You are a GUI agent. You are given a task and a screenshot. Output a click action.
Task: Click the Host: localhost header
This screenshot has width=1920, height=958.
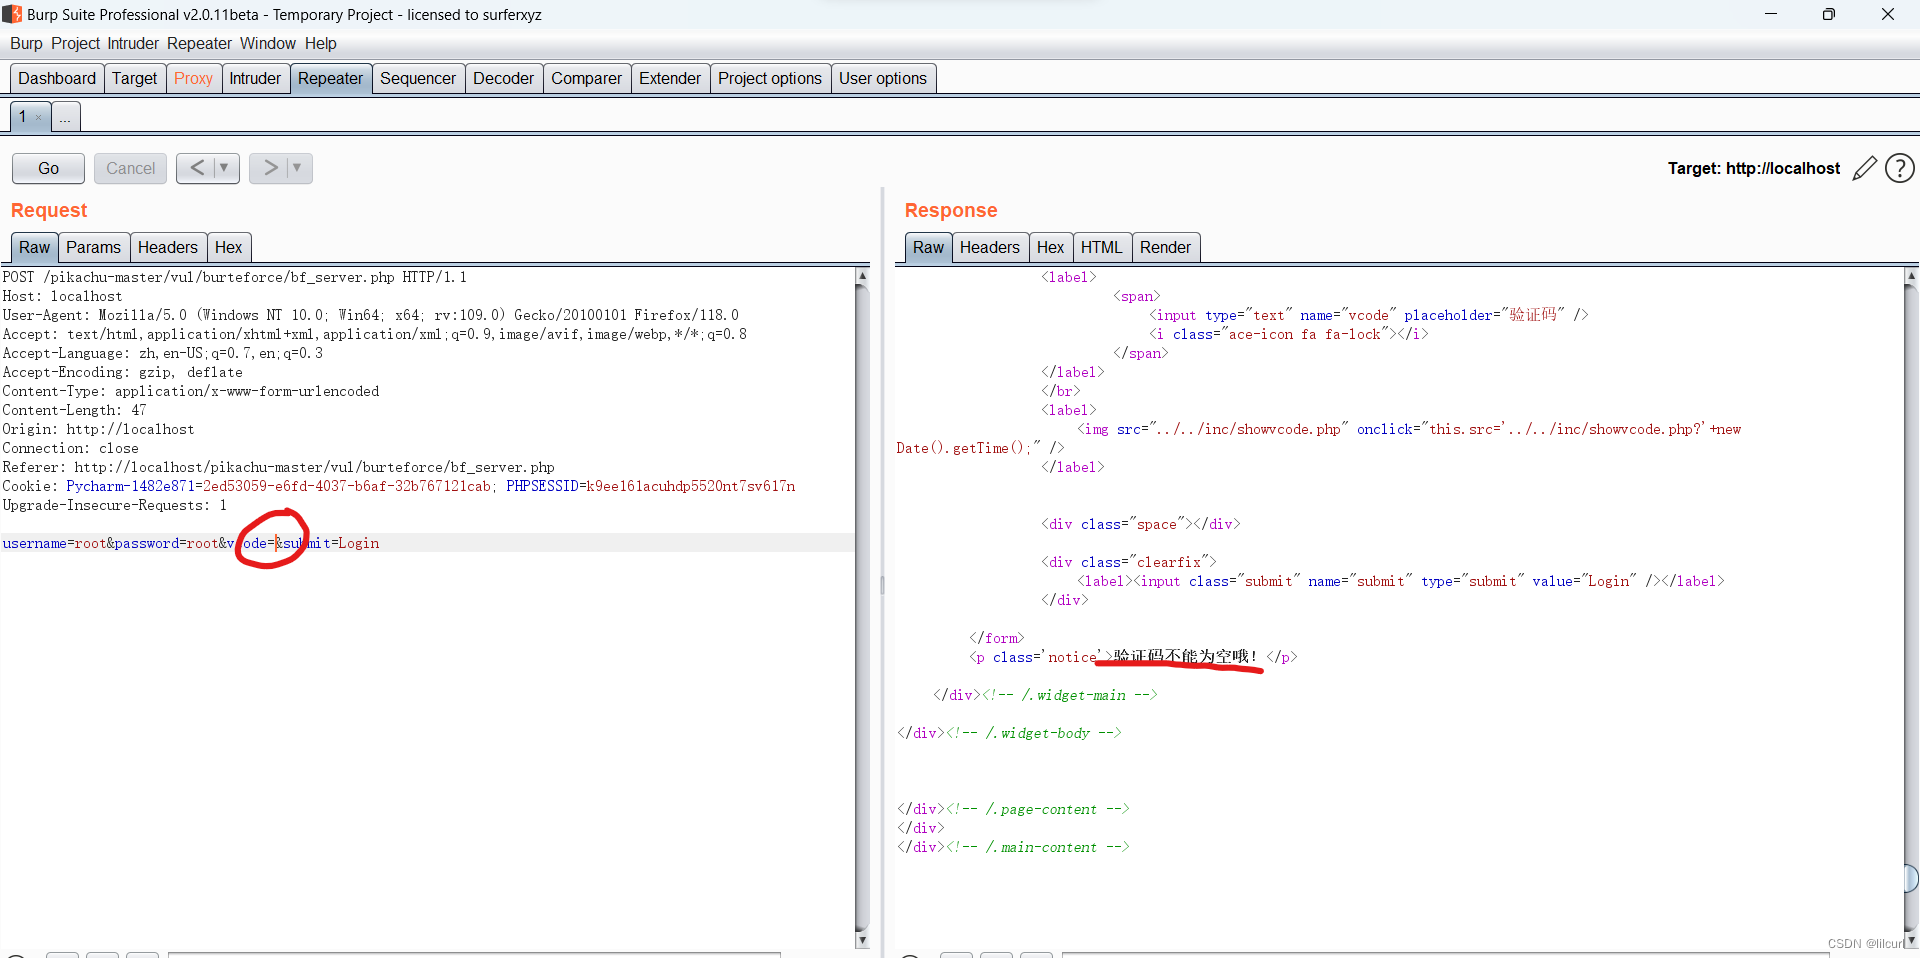(x=62, y=296)
